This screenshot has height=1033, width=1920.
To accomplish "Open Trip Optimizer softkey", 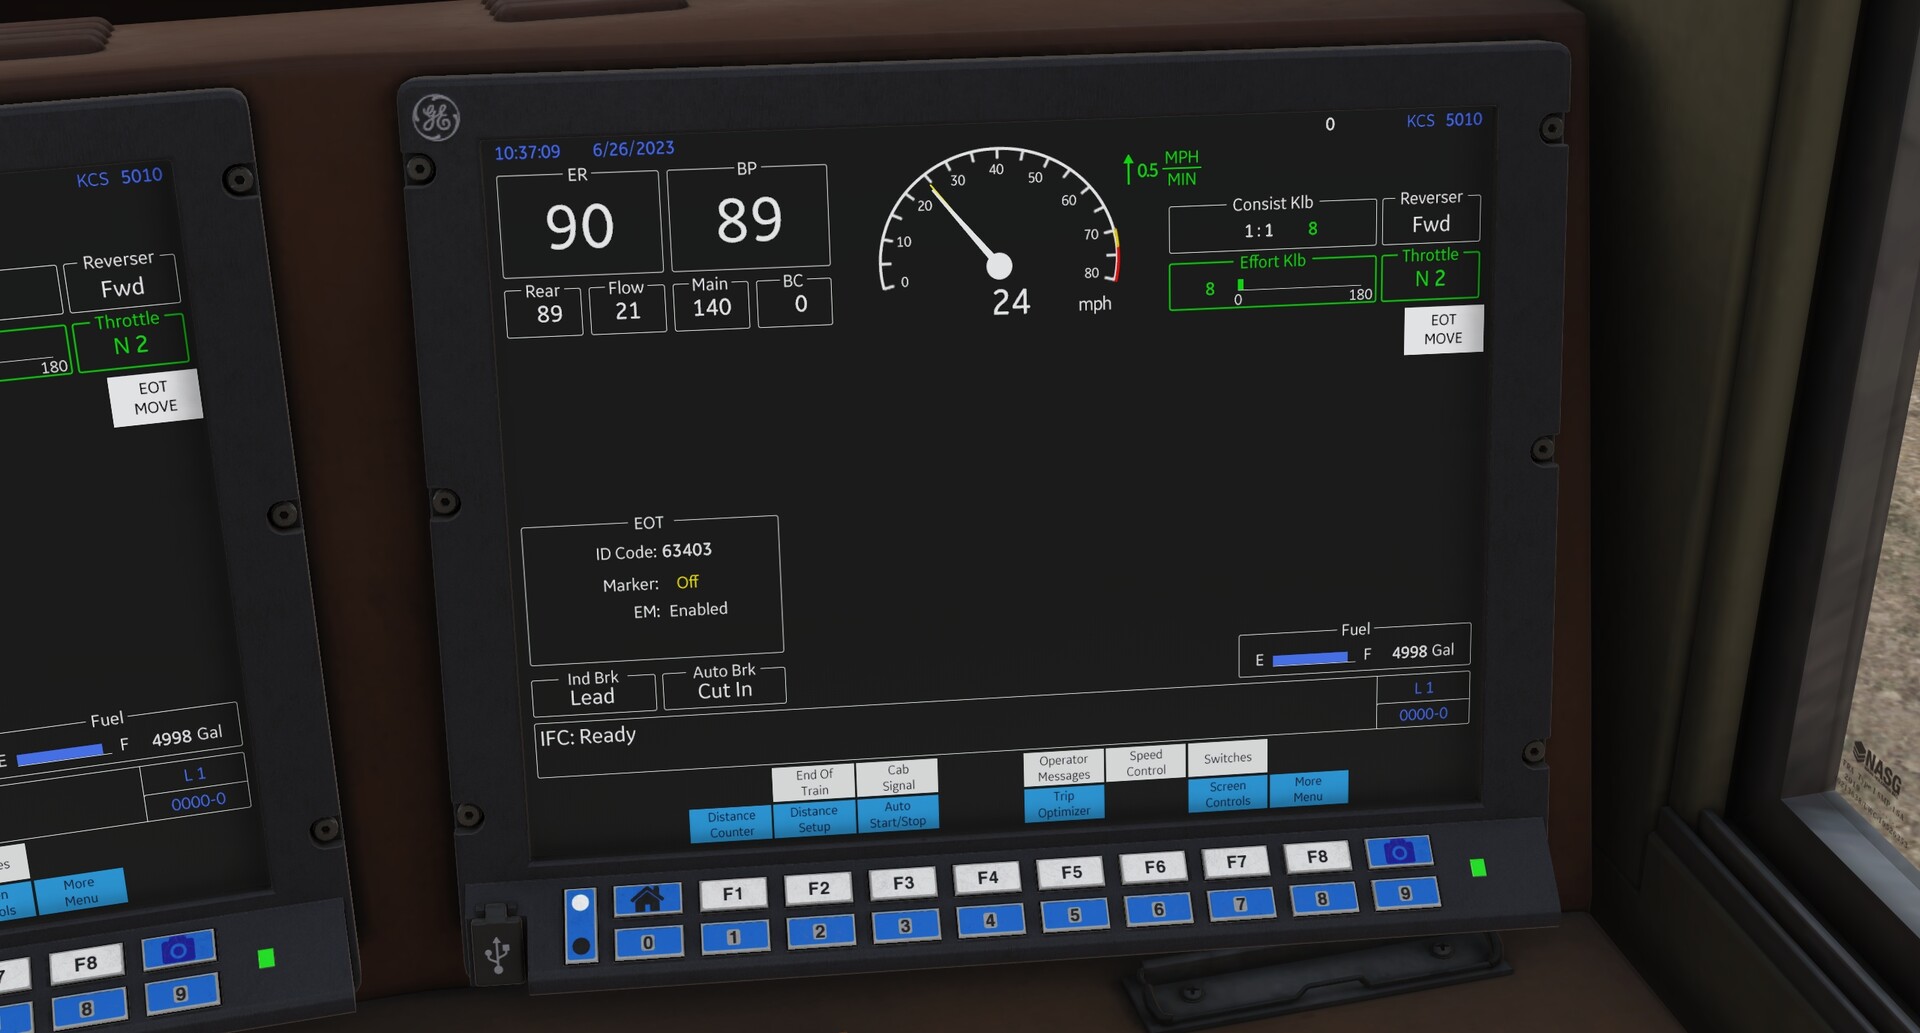I will coord(1064,803).
